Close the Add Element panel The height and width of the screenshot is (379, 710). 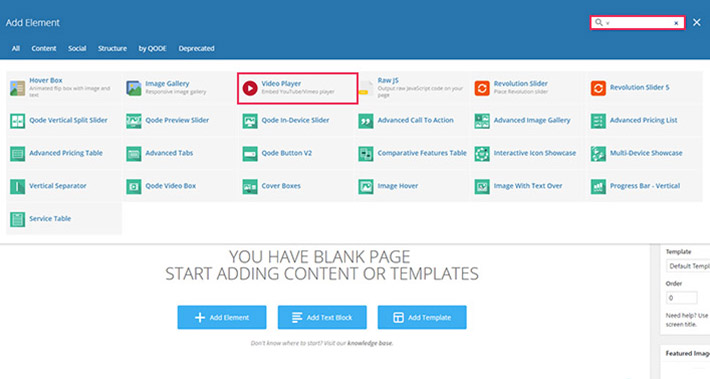(x=697, y=22)
